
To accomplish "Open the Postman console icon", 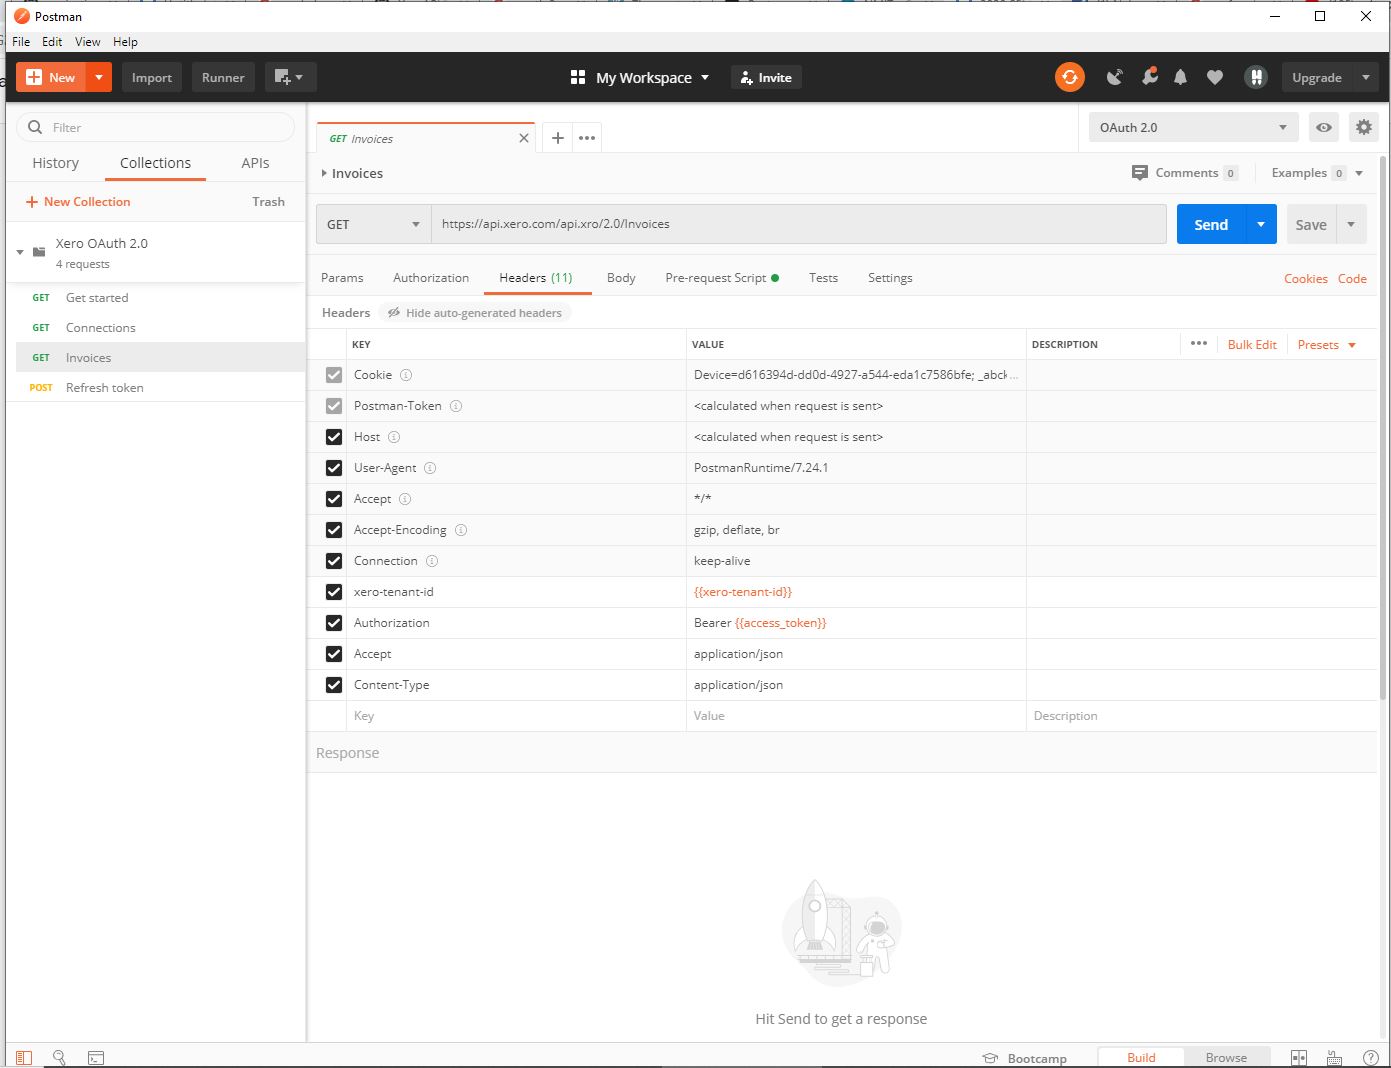I will click(96, 1057).
